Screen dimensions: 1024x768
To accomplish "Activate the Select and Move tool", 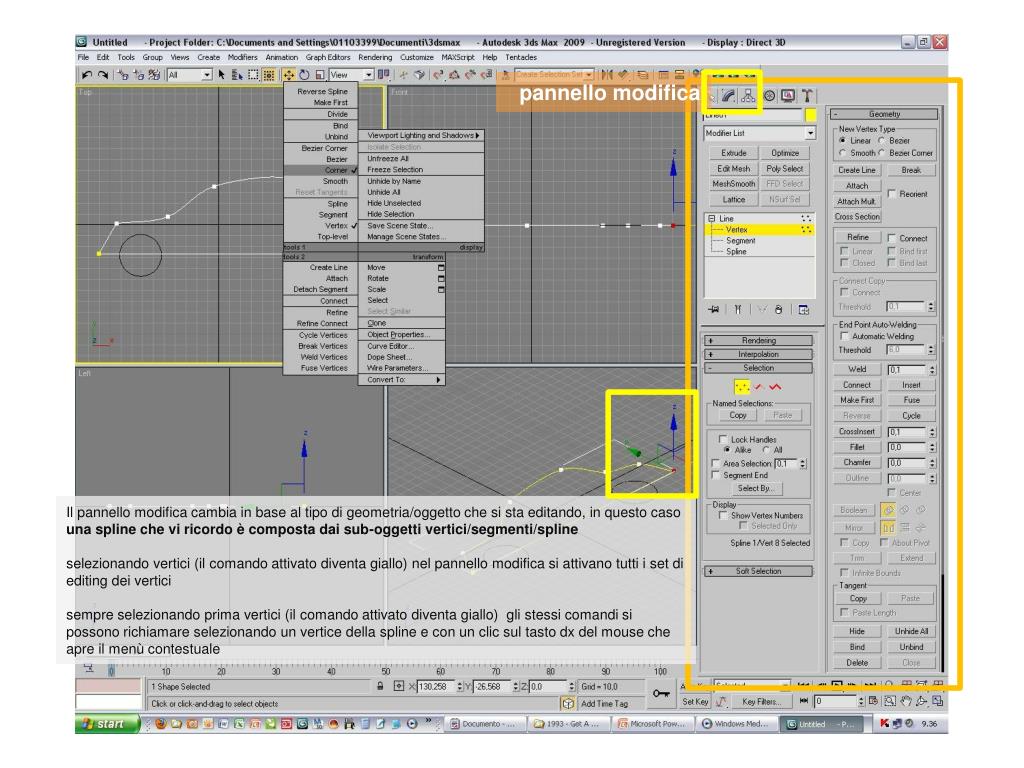I will 288,75.
